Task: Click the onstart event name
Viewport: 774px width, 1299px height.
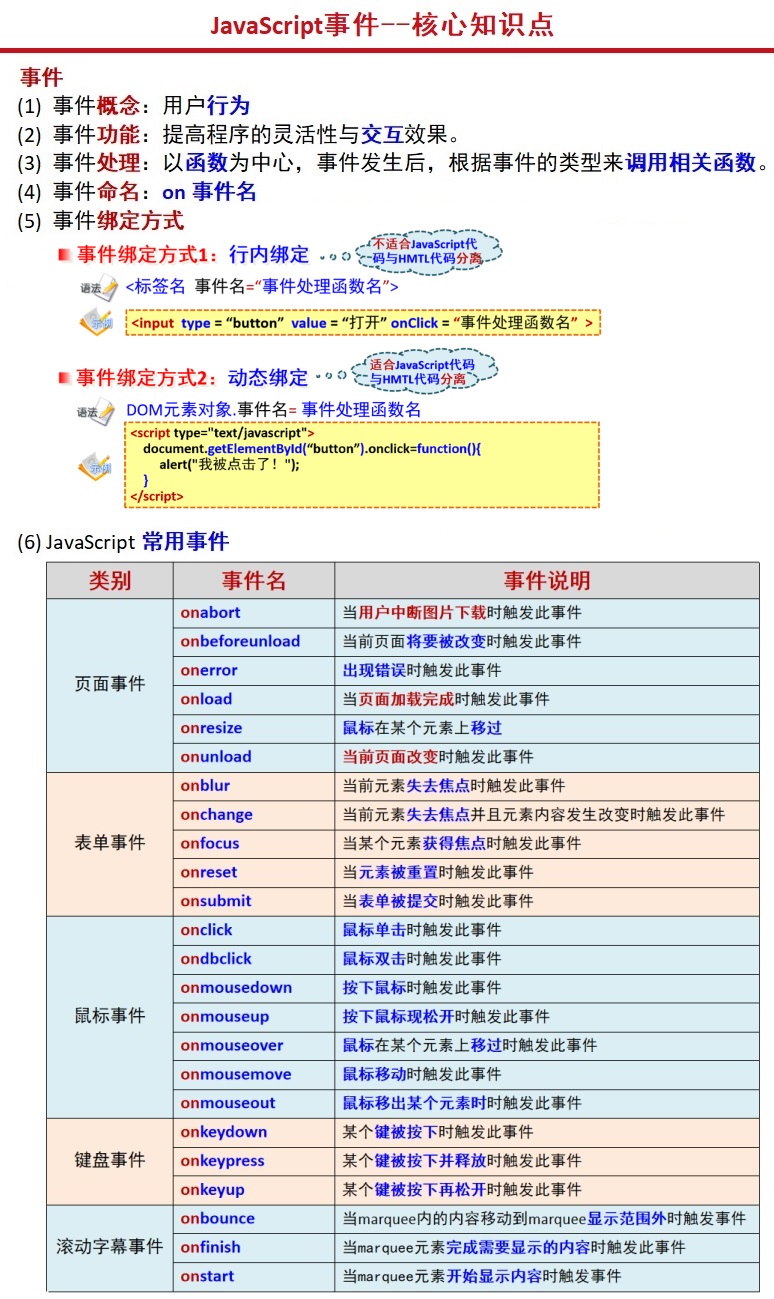Action: pyautogui.click(x=207, y=1276)
